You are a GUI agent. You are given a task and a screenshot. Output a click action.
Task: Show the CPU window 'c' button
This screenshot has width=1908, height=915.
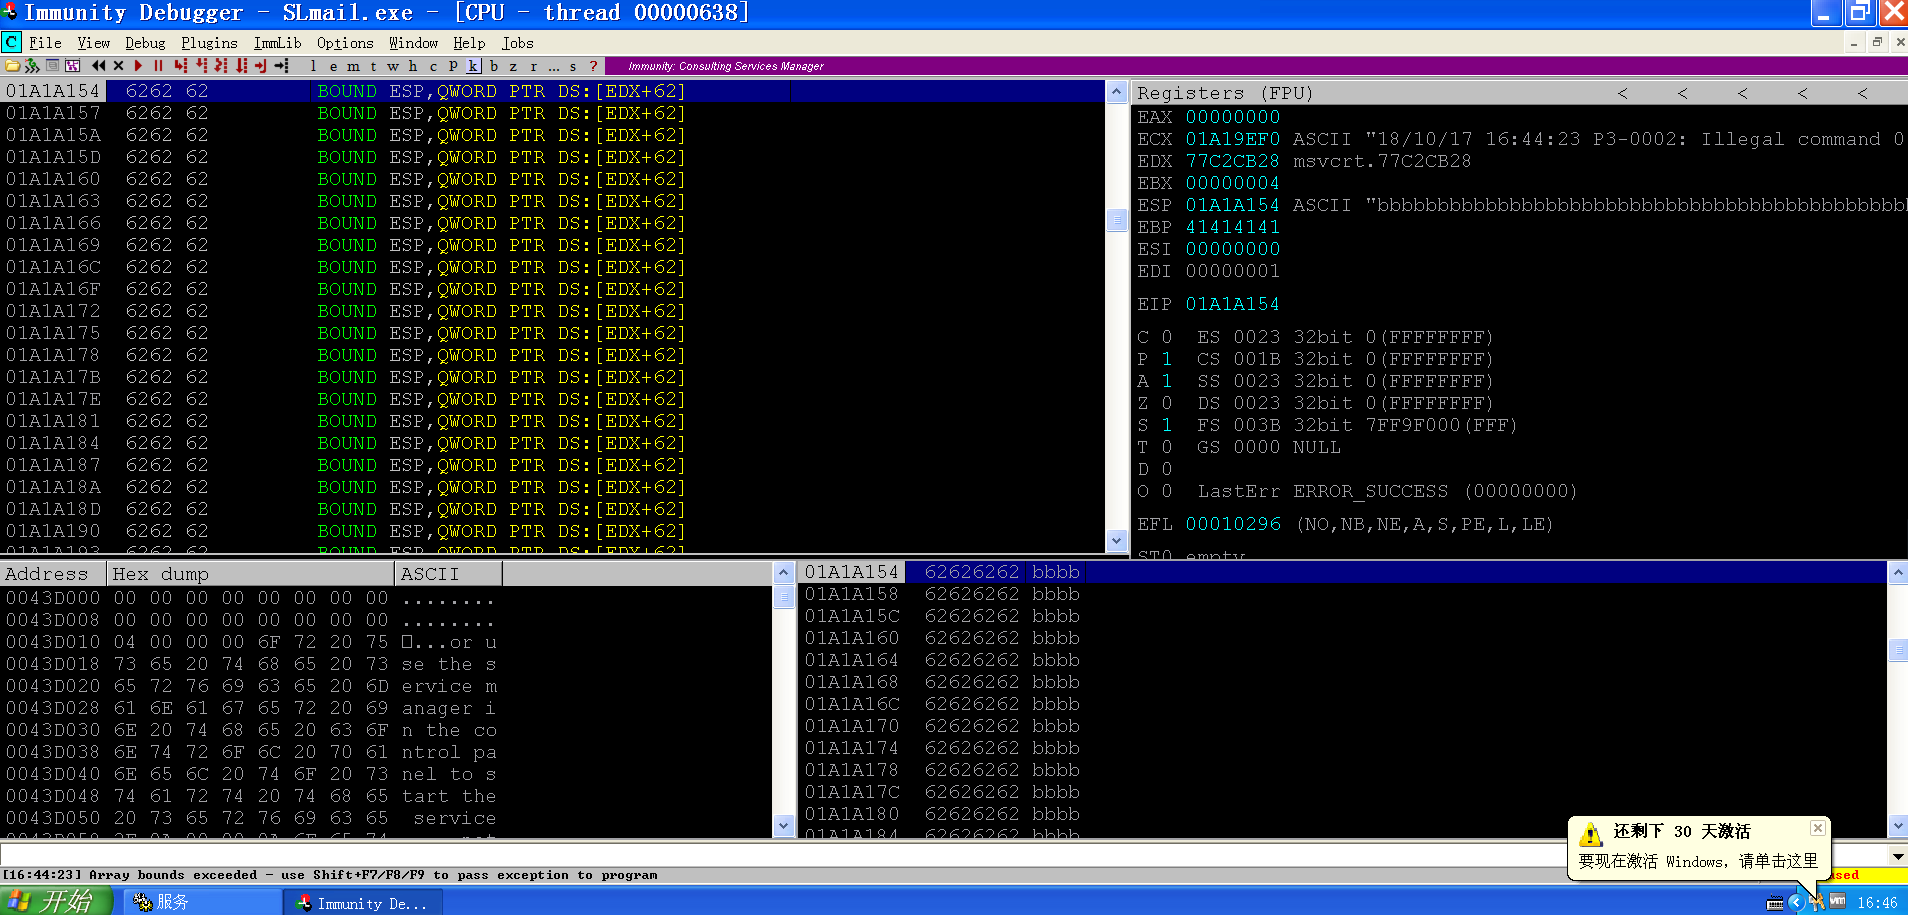point(433,66)
